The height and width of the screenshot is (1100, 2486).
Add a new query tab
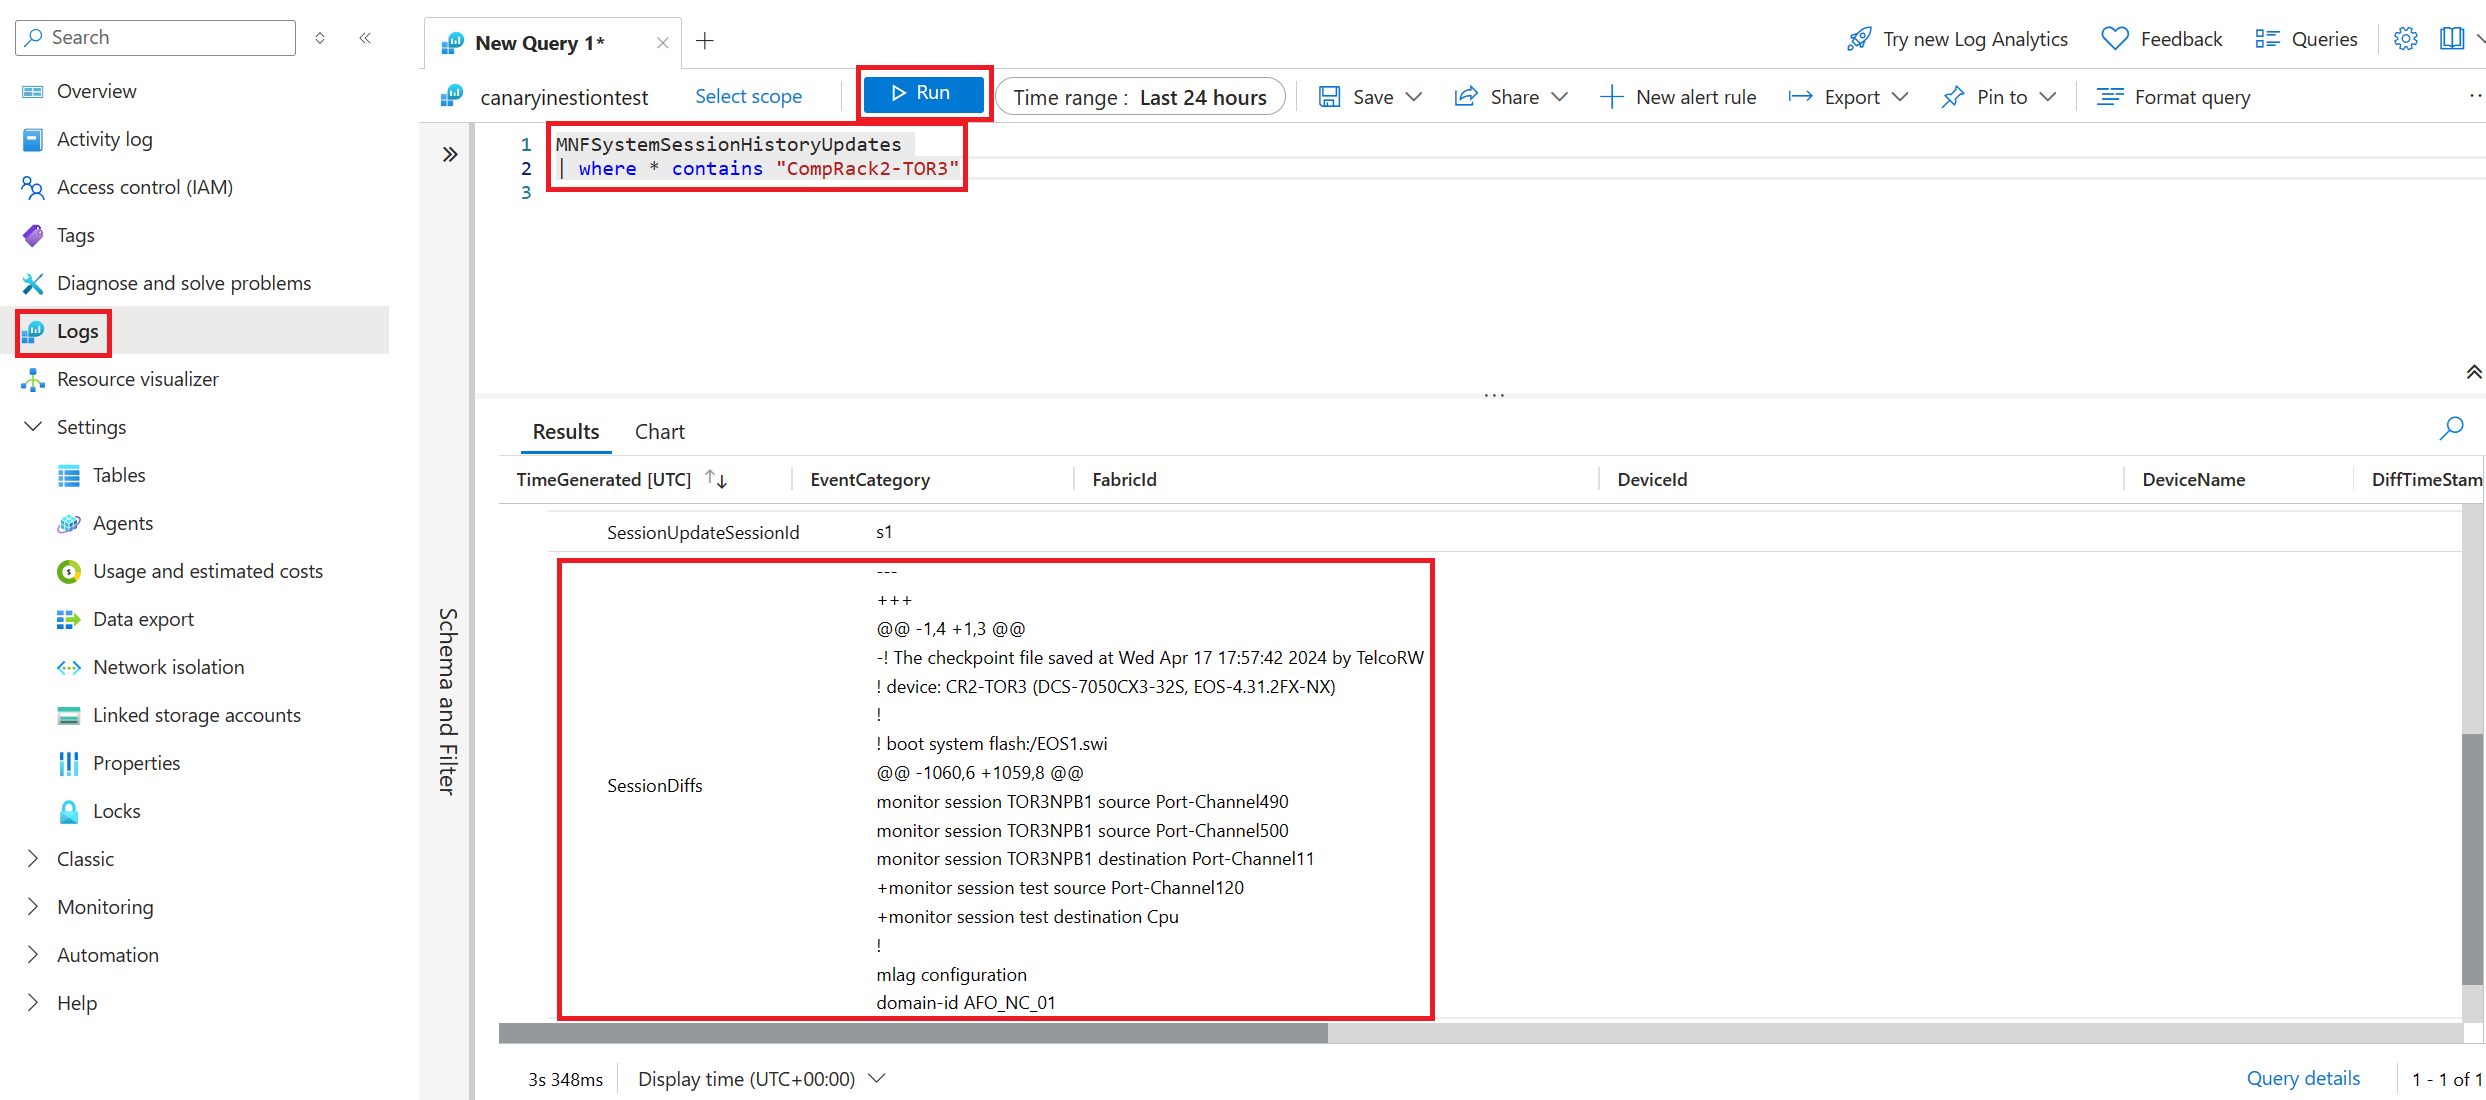click(x=705, y=41)
